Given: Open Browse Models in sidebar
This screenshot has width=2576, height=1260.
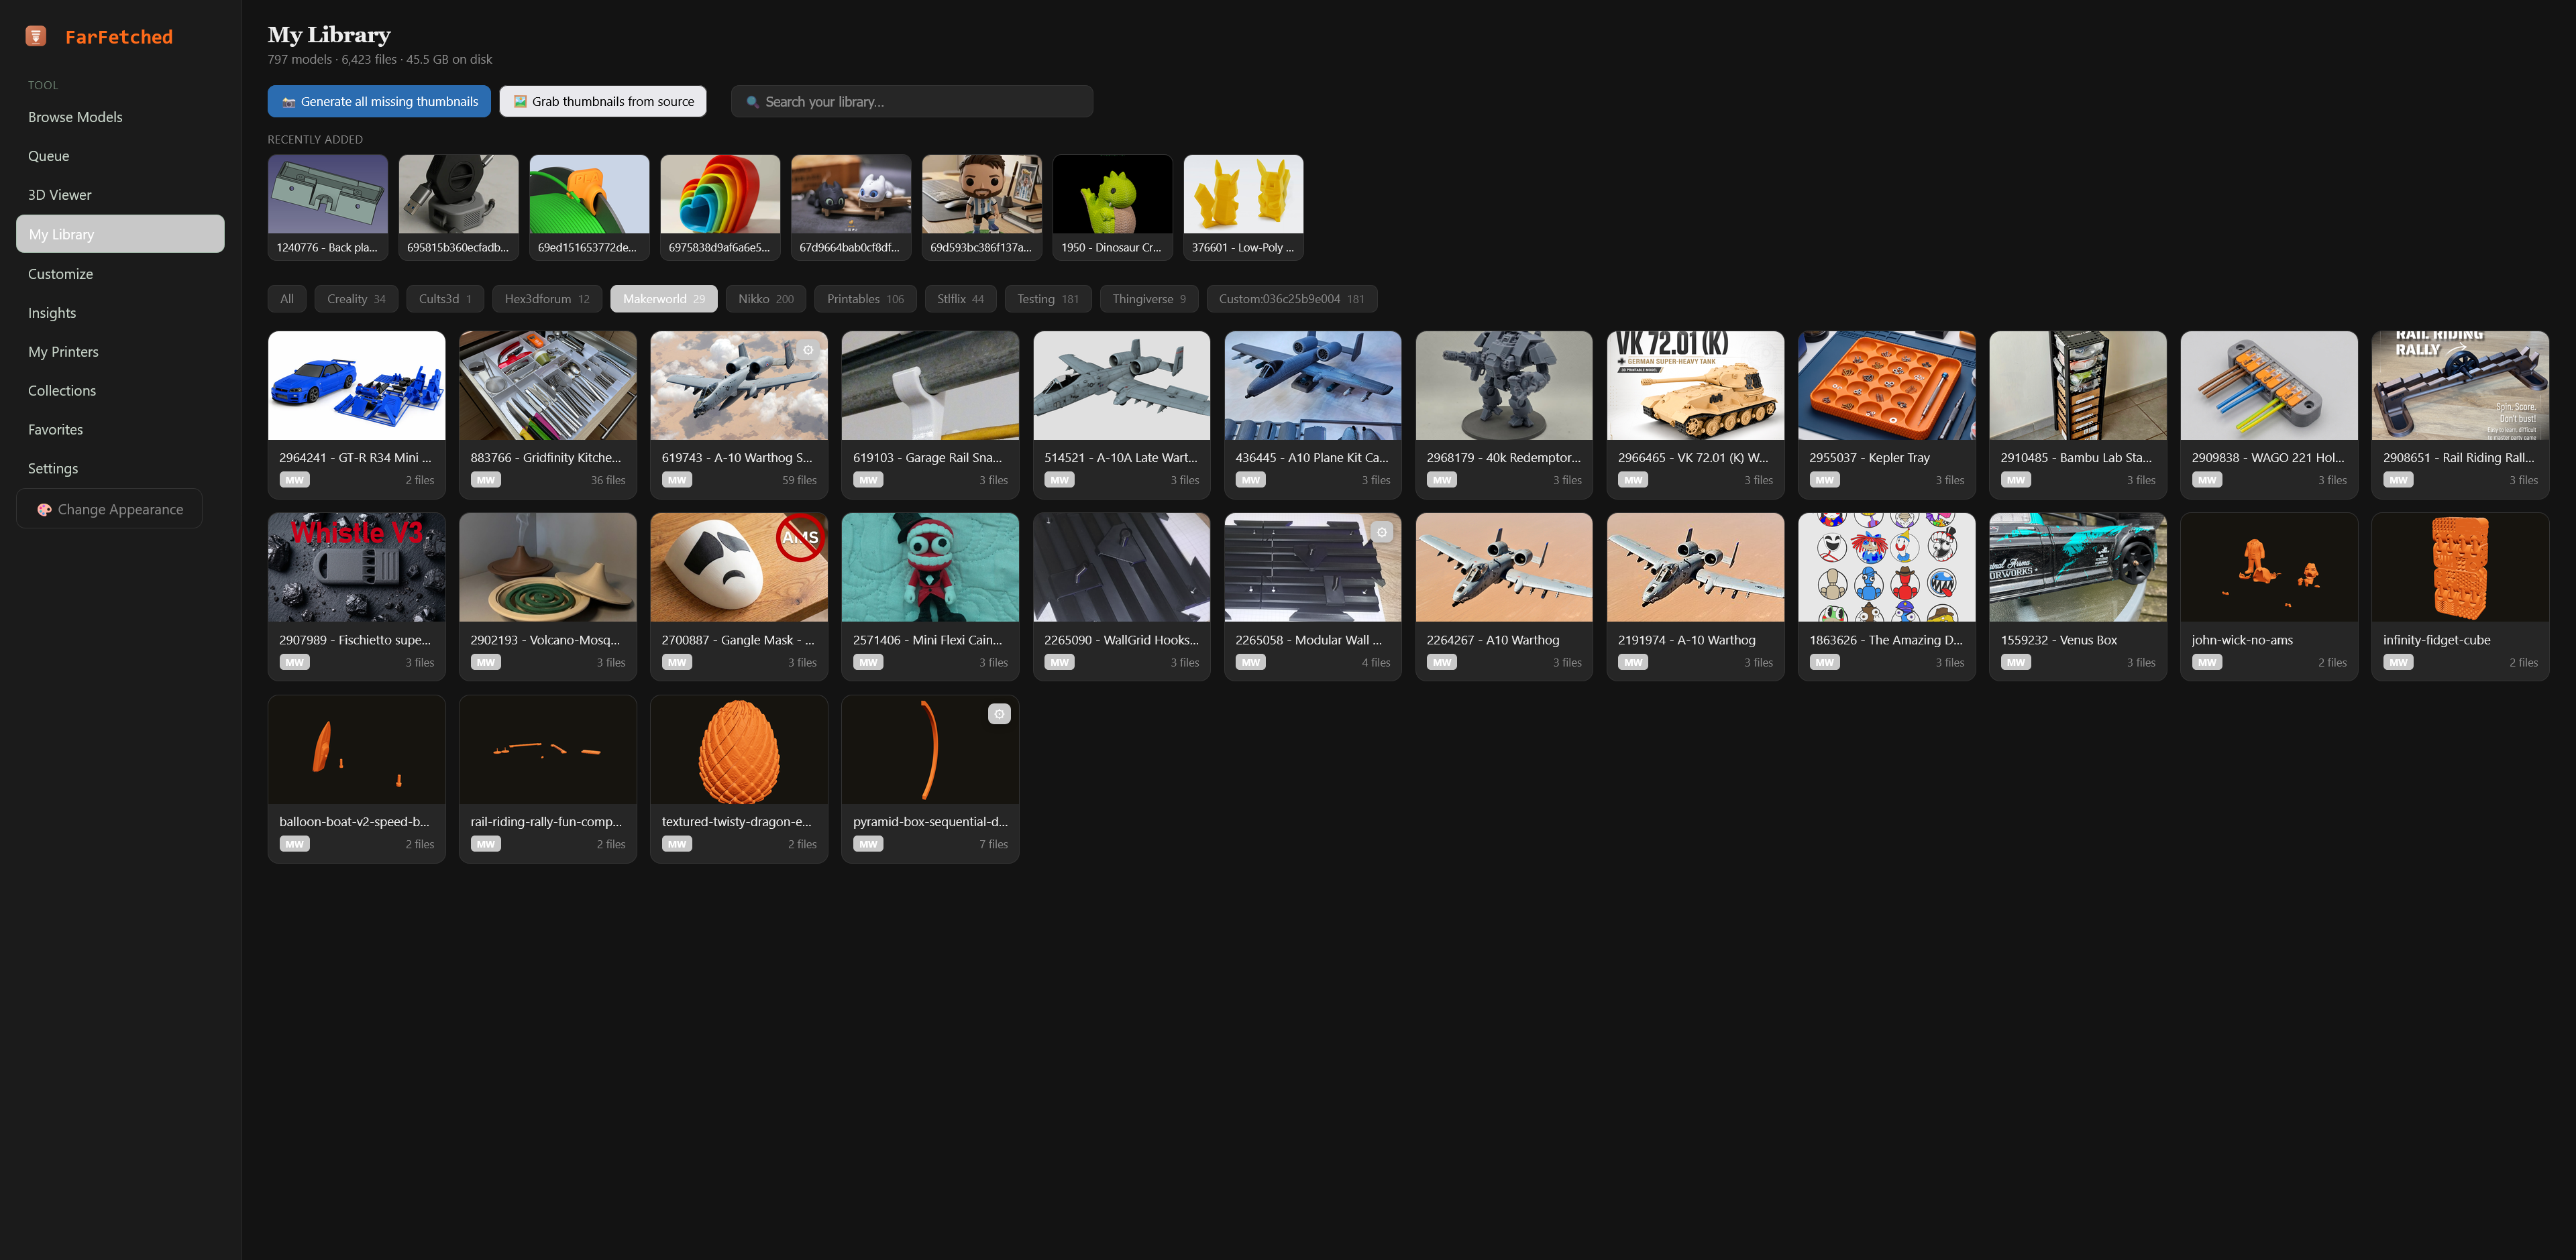Looking at the screenshot, I should [x=120, y=117].
